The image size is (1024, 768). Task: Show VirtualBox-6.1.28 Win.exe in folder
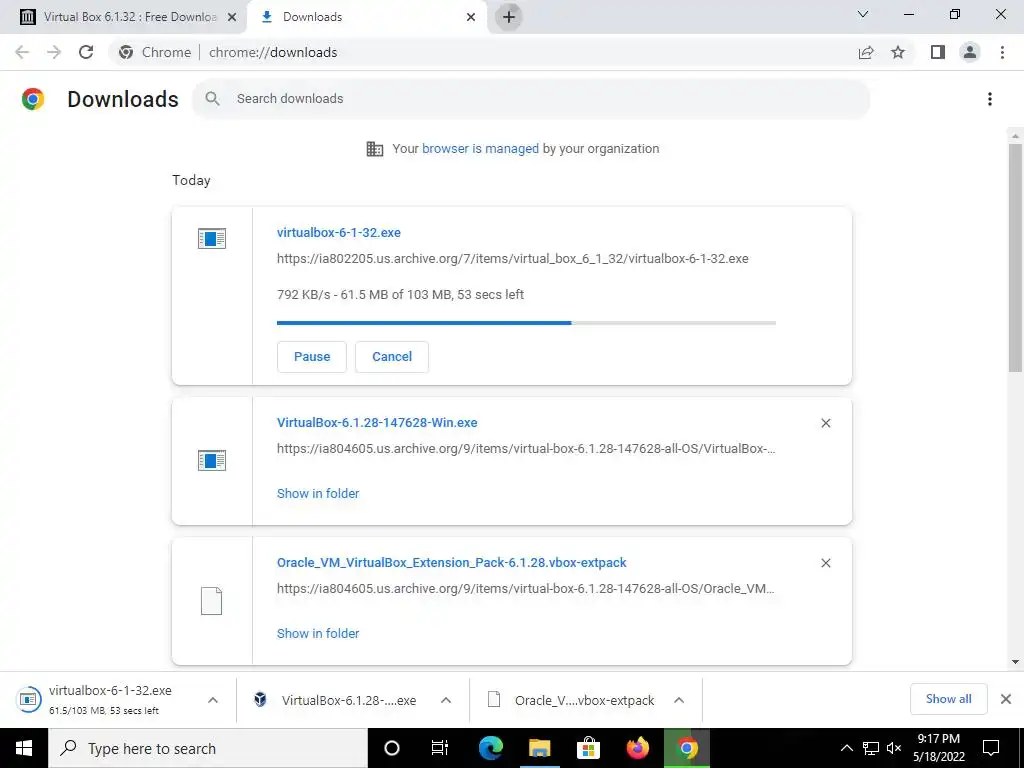(x=318, y=494)
